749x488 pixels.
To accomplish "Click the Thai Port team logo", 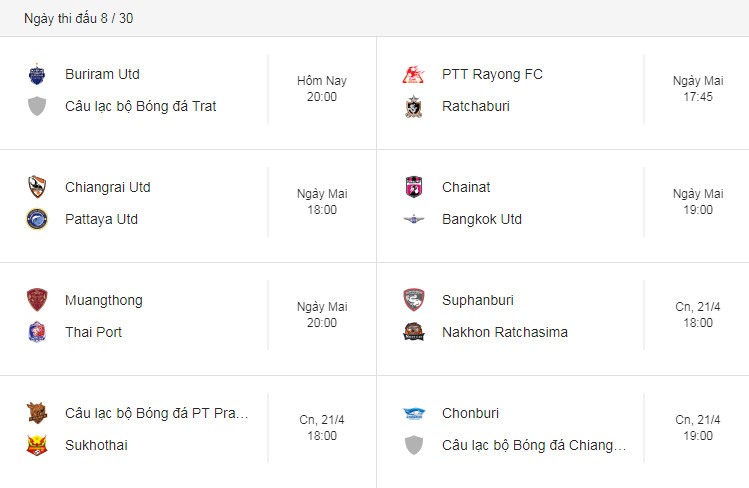I will coord(37,332).
